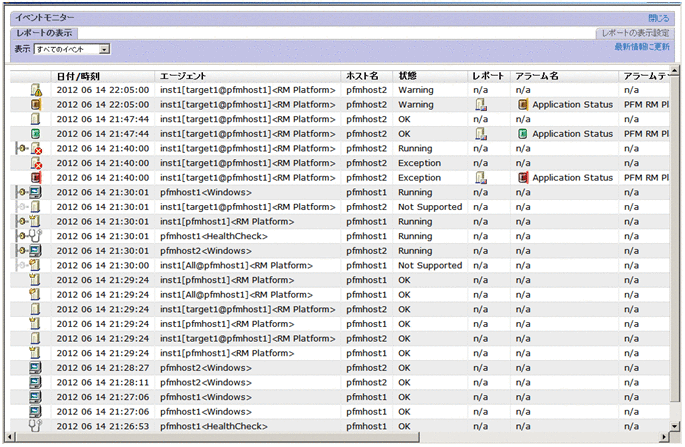Sort by the 日付/時刻 column header

(x=78, y=75)
